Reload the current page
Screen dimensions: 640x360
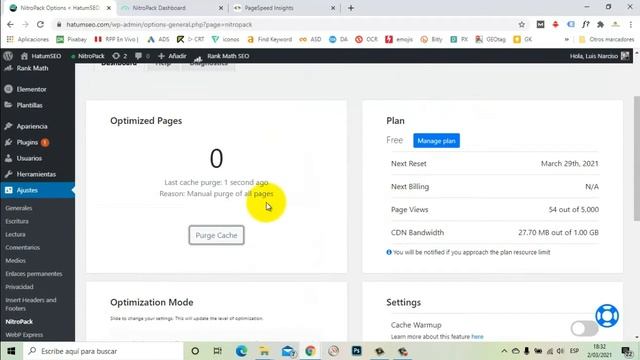coord(40,24)
